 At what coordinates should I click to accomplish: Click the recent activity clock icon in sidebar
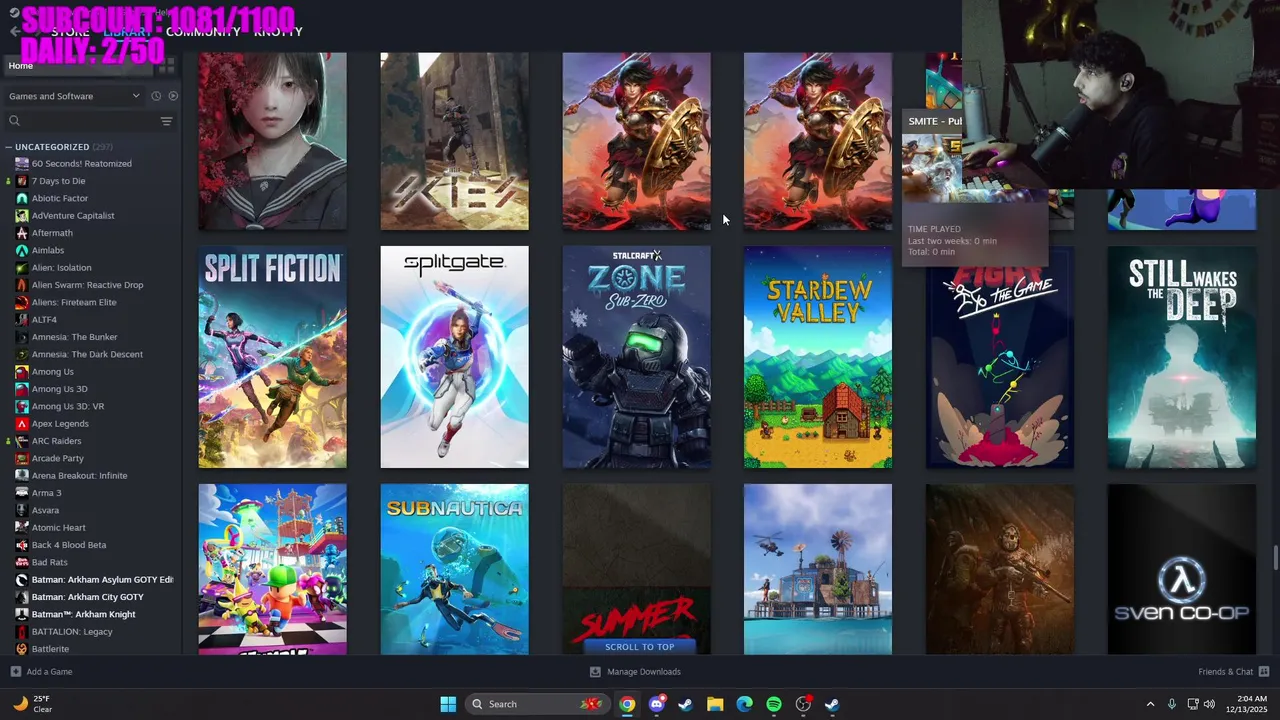pyautogui.click(x=156, y=96)
